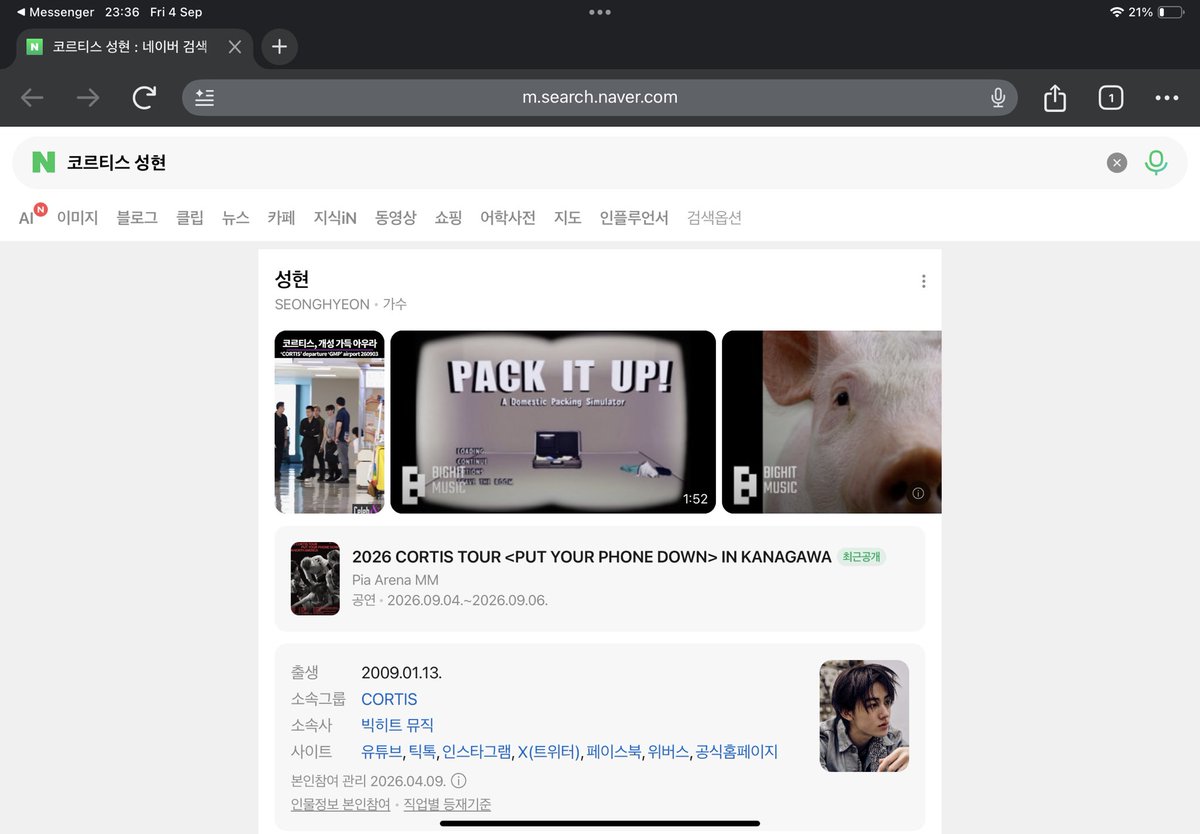Reload the Naver search page
1200x834 pixels.
pyautogui.click(x=144, y=97)
